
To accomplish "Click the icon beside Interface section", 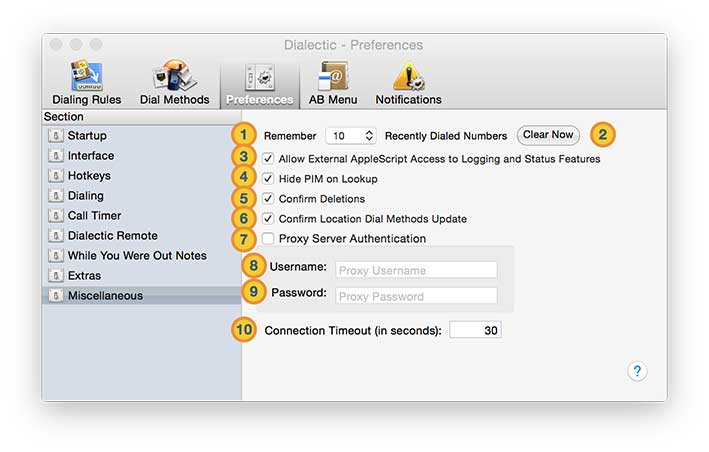I will click(56, 155).
